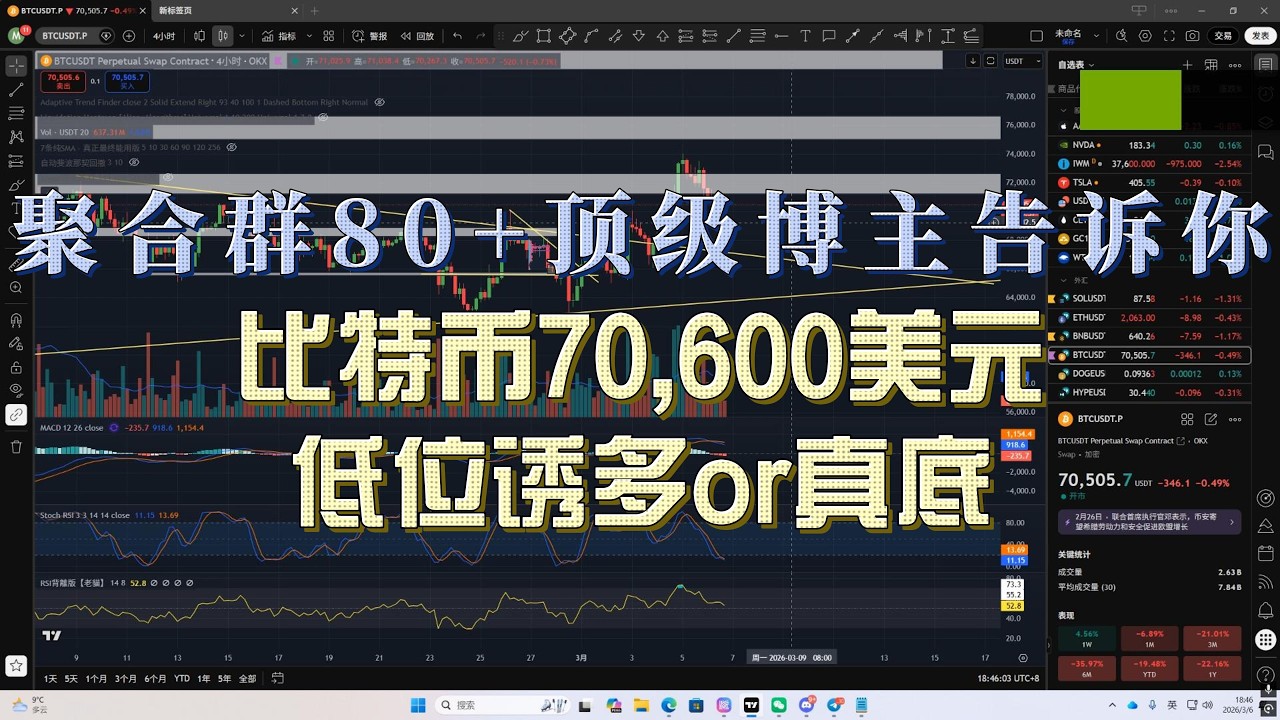Select the YTD time range tab
The height and width of the screenshot is (720, 1280).
[182, 678]
